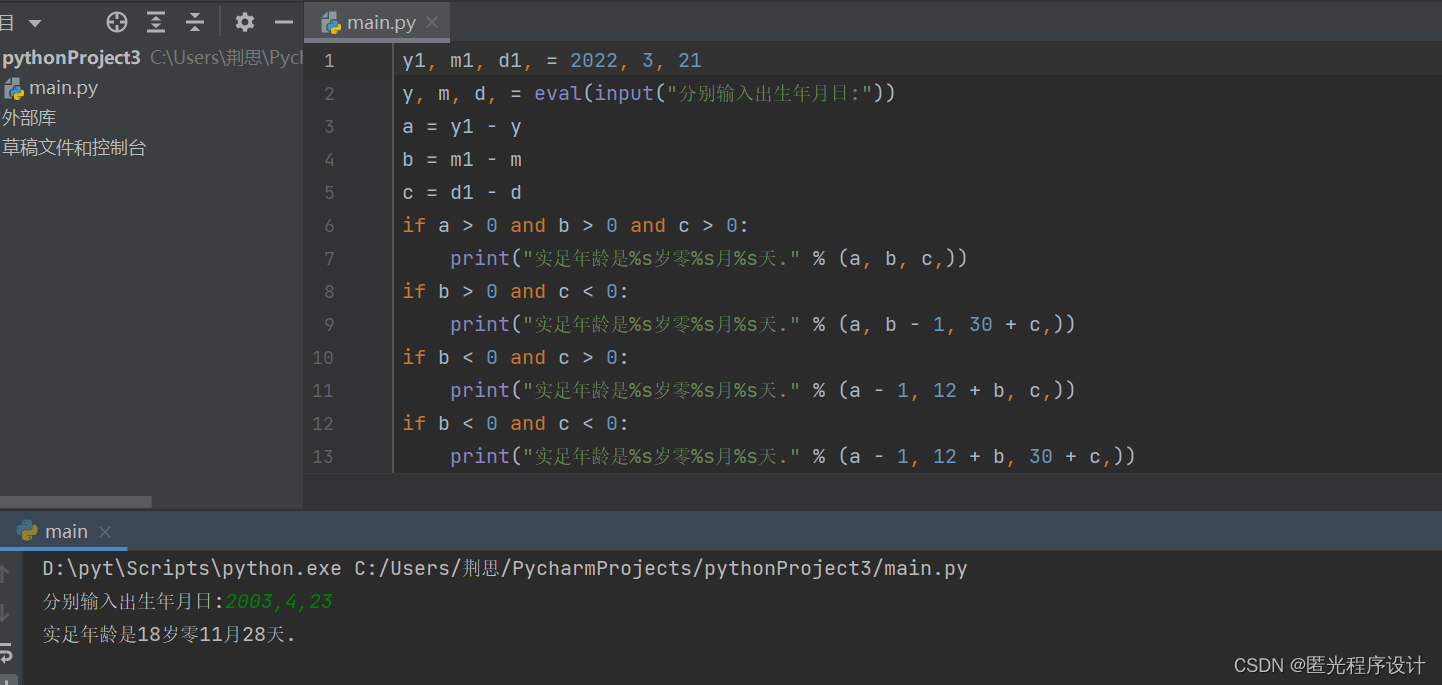
Task: Select the main run tab
Action: tap(66, 531)
